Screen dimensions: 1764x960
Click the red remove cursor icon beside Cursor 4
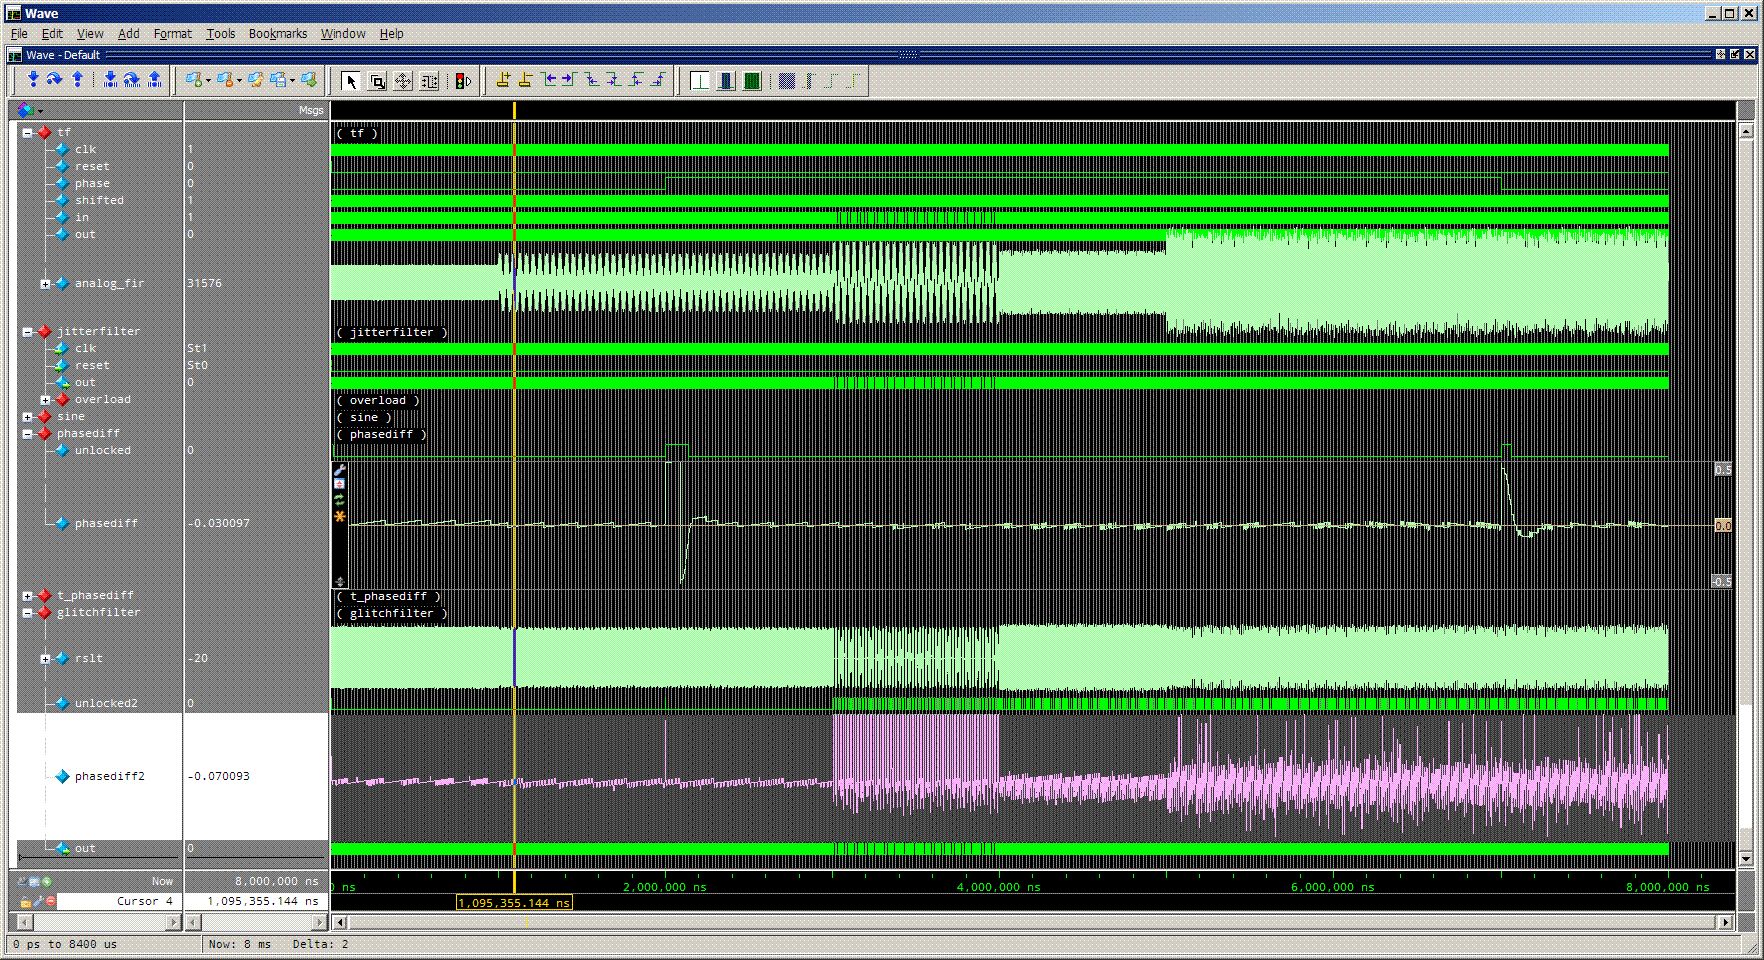click(x=51, y=901)
